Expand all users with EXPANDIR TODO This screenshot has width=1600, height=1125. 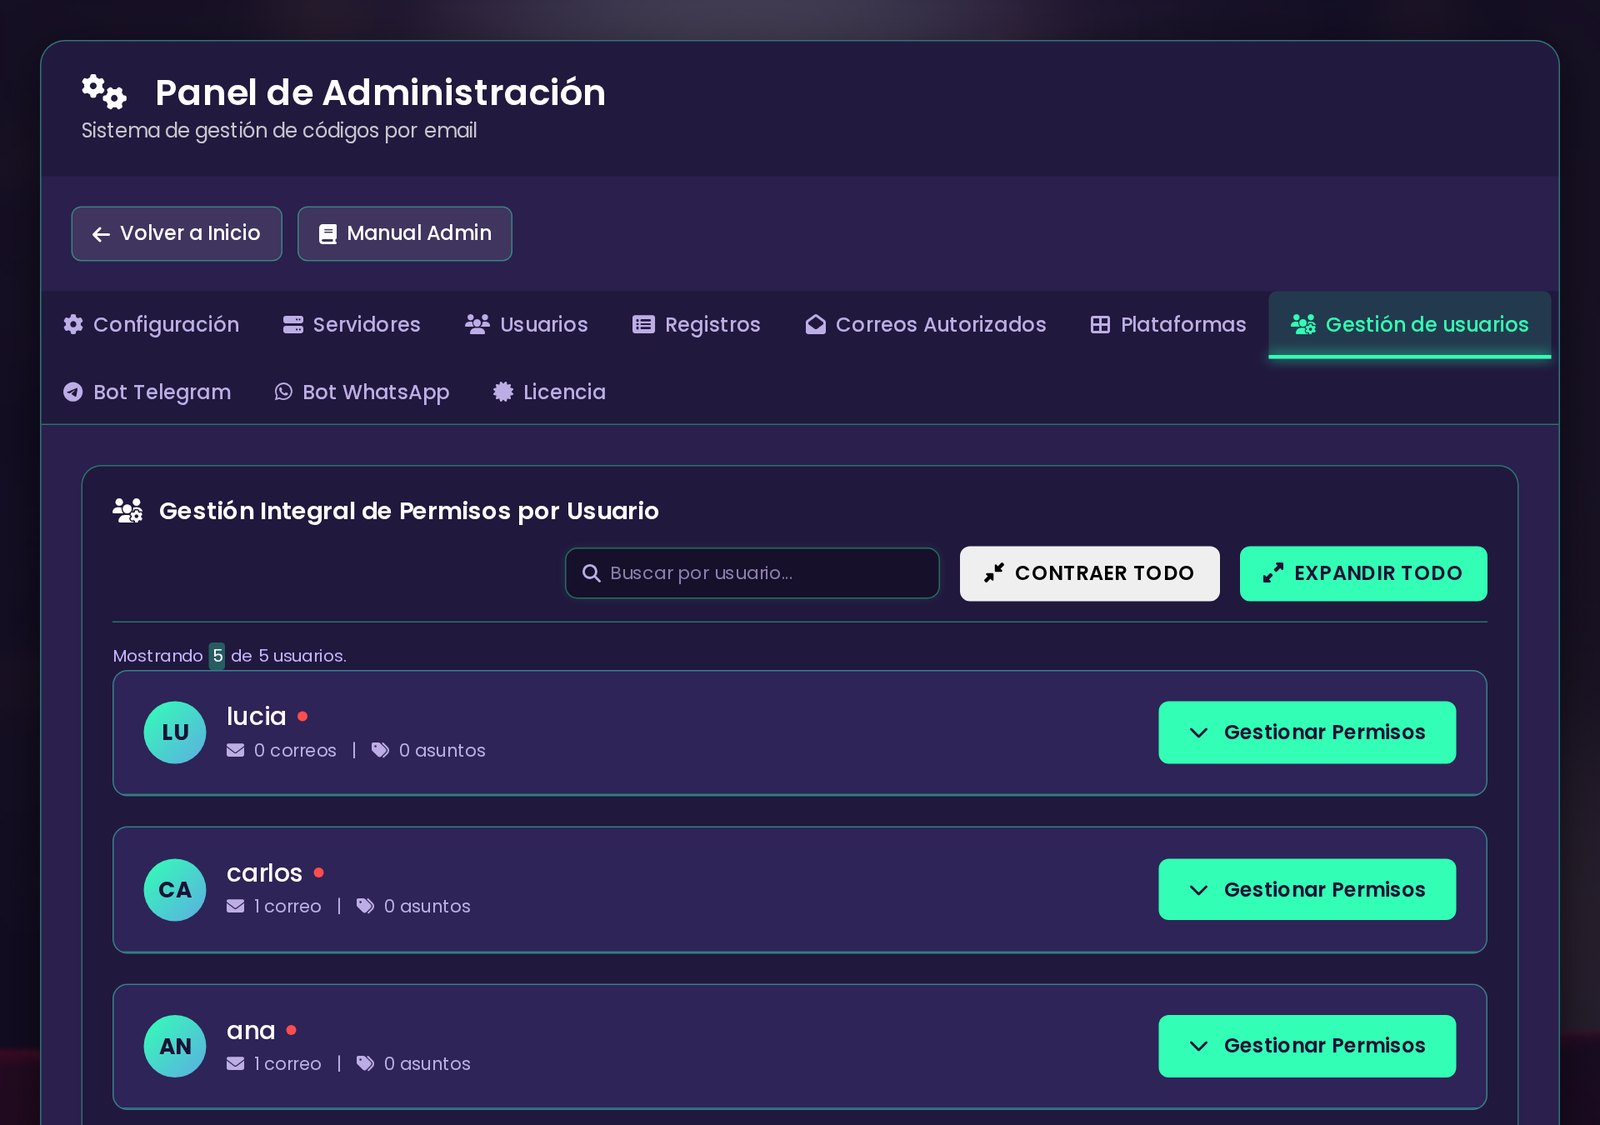[1363, 574]
